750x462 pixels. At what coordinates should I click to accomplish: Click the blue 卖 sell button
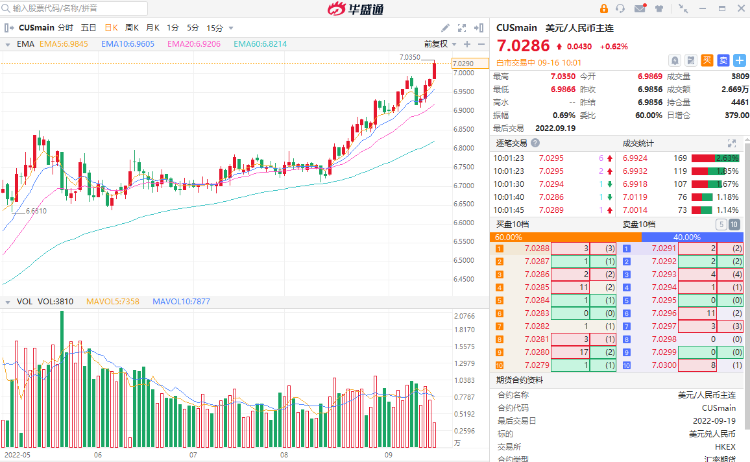coord(723,60)
